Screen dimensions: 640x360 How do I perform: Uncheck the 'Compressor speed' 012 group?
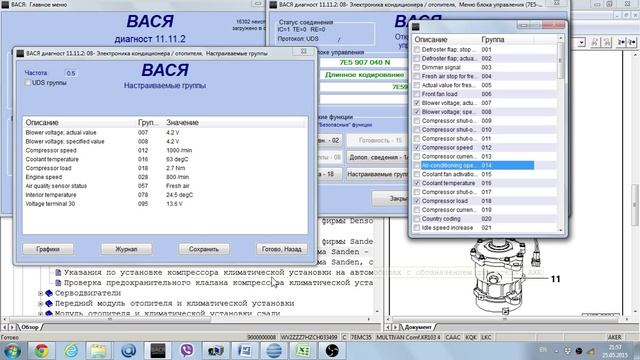[417, 147]
